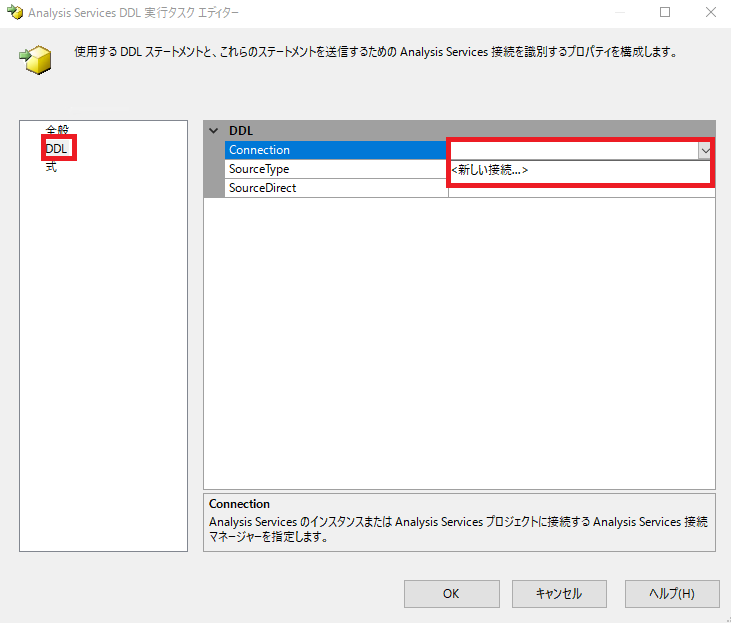Open the Connection dropdown arrow
This screenshot has height=623, width=731.
pos(704,151)
